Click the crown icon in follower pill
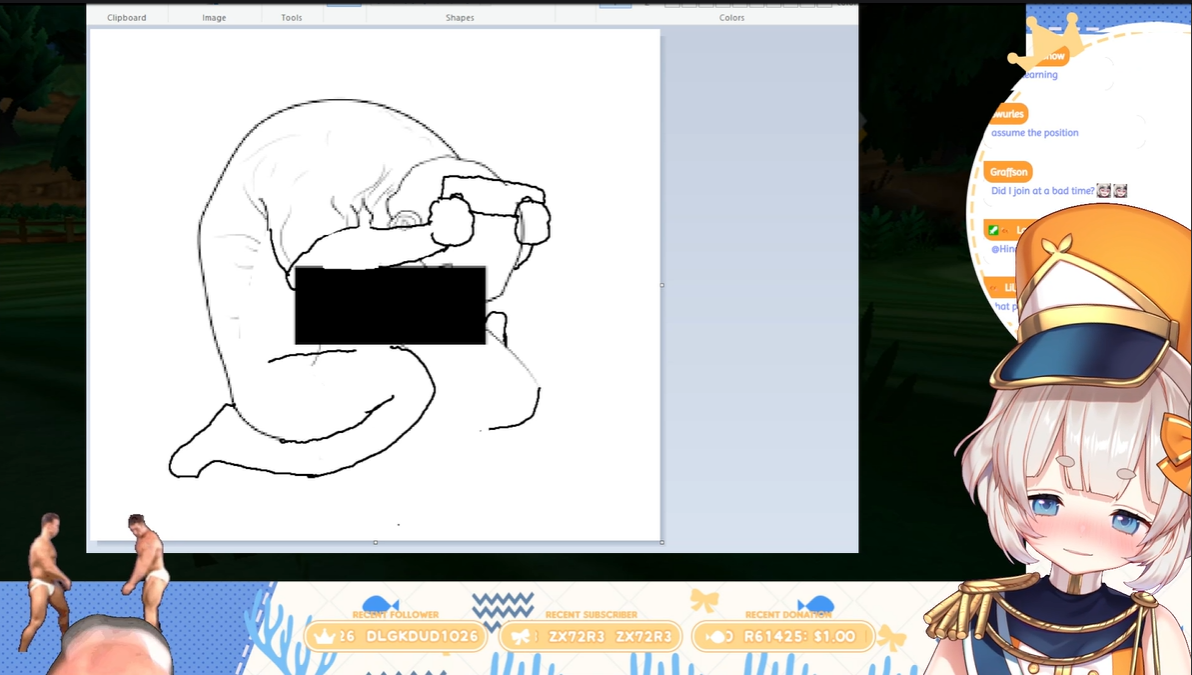Image resolution: width=1192 pixels, height=675 pixels. [x=325, y=636]
